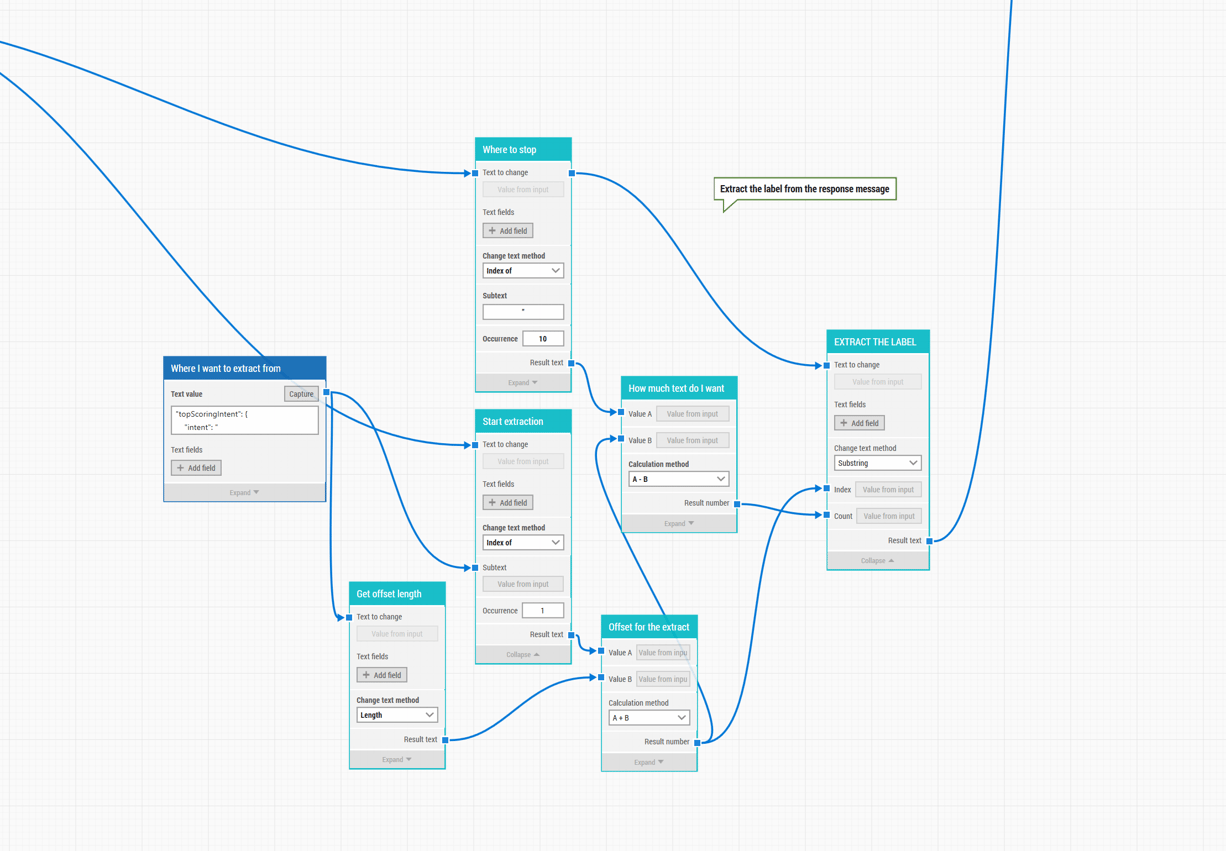Collapse the EXTRACT THE LABEL node
Image resolution: width=1226 pixels, height=851 pixels.
(877, 560)
